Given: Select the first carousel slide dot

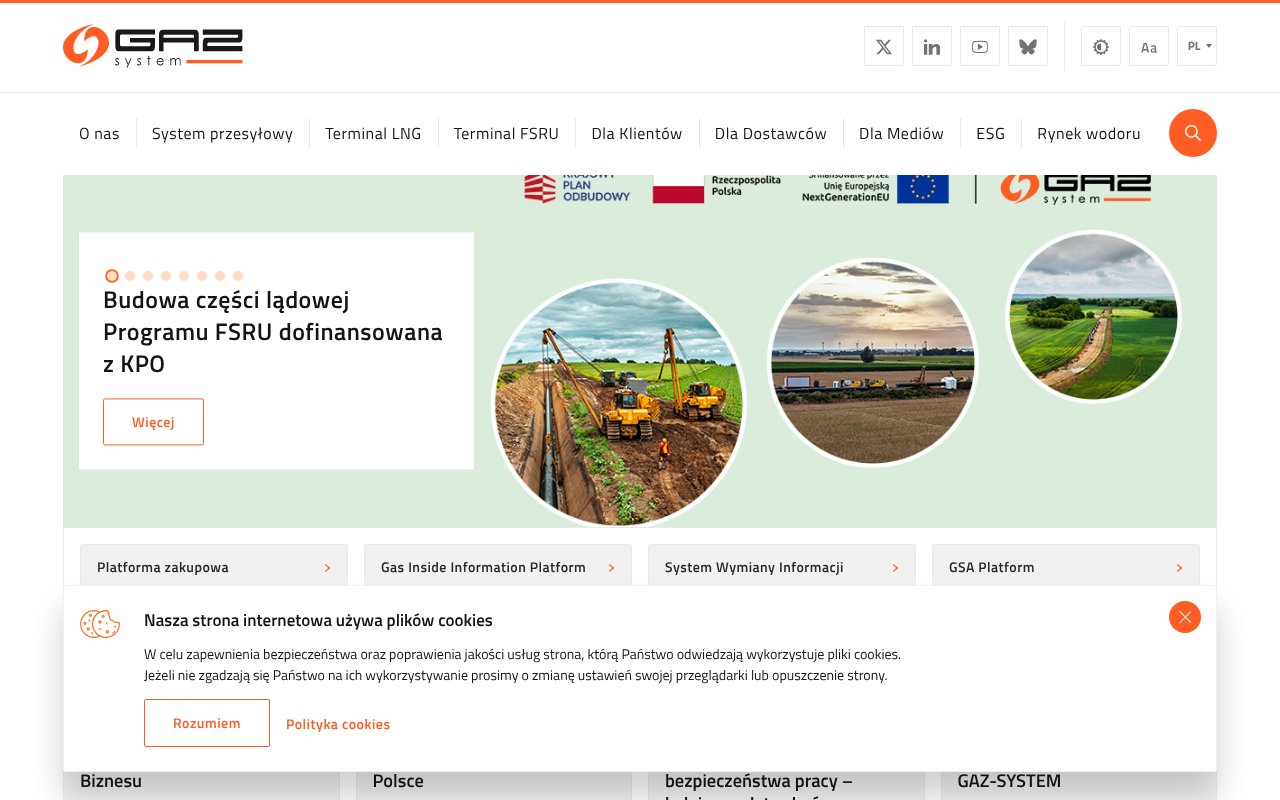Looking at the screenshot, I should (112, 275).
